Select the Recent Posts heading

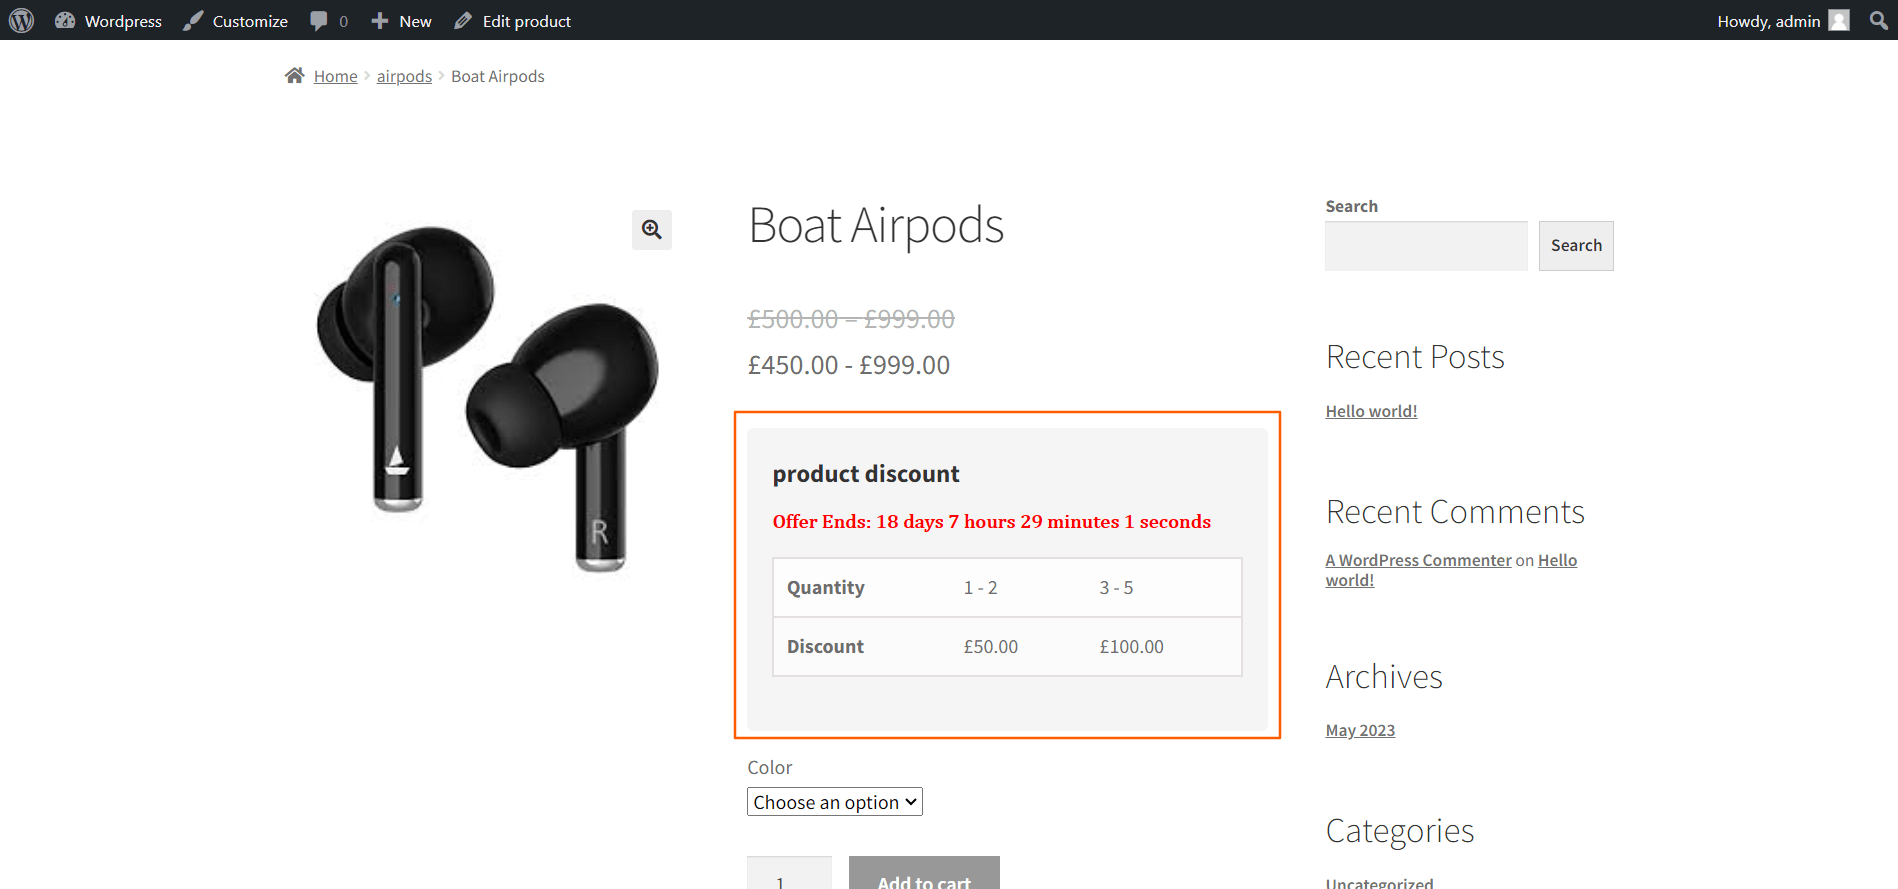pyautogui.click(x=1415, y=357)
